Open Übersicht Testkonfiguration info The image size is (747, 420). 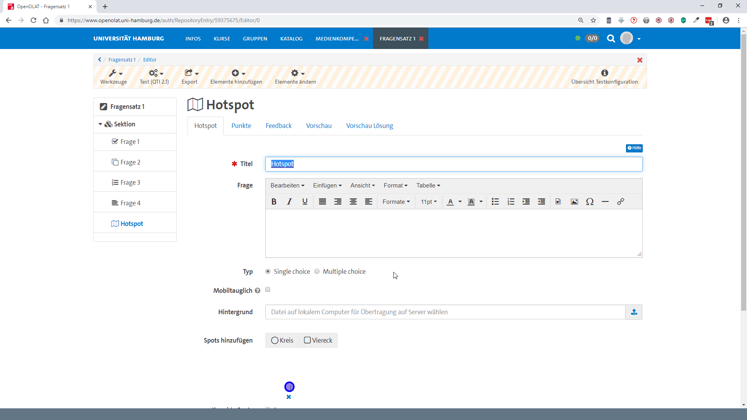click(x=604, y=77)
